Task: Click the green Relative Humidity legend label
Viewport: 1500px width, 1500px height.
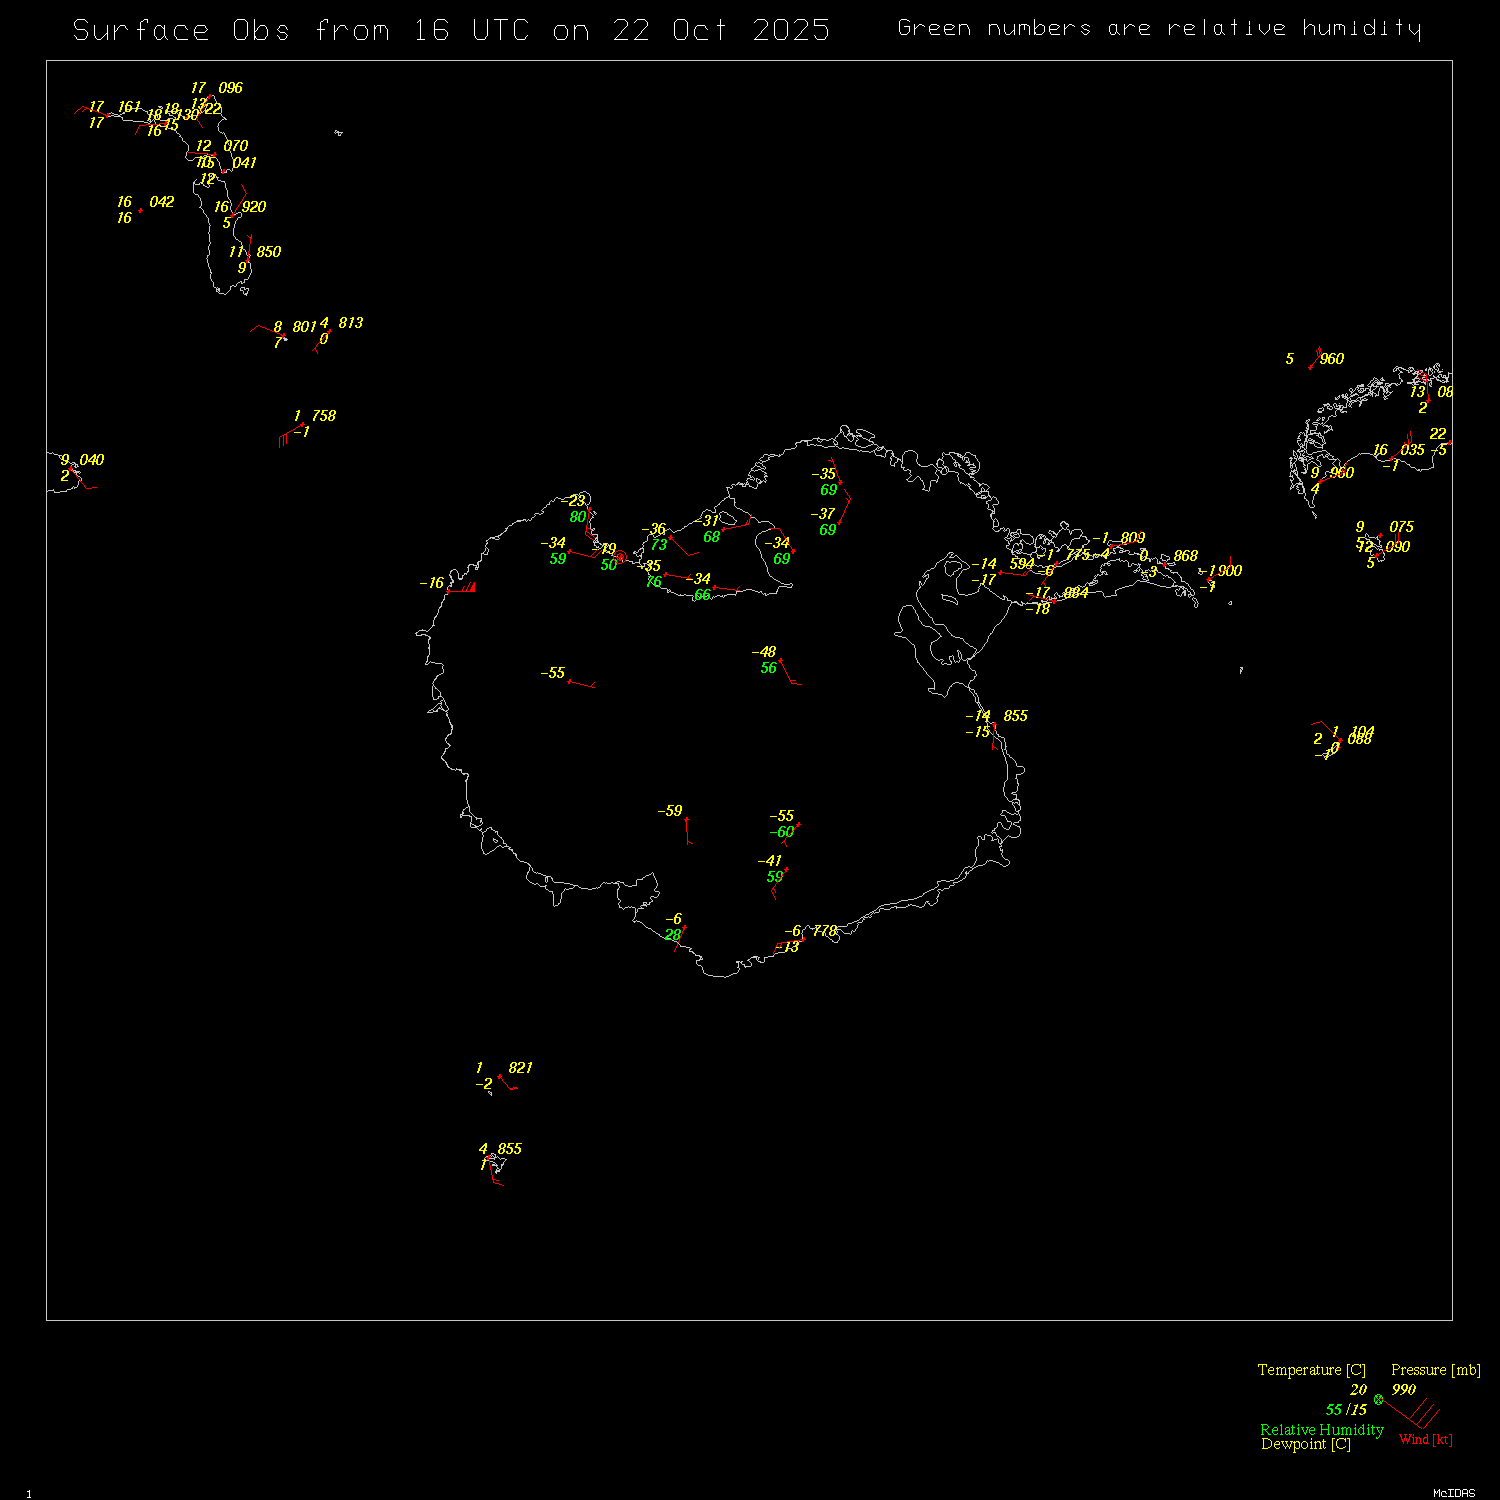Action: (1321, 1430)
